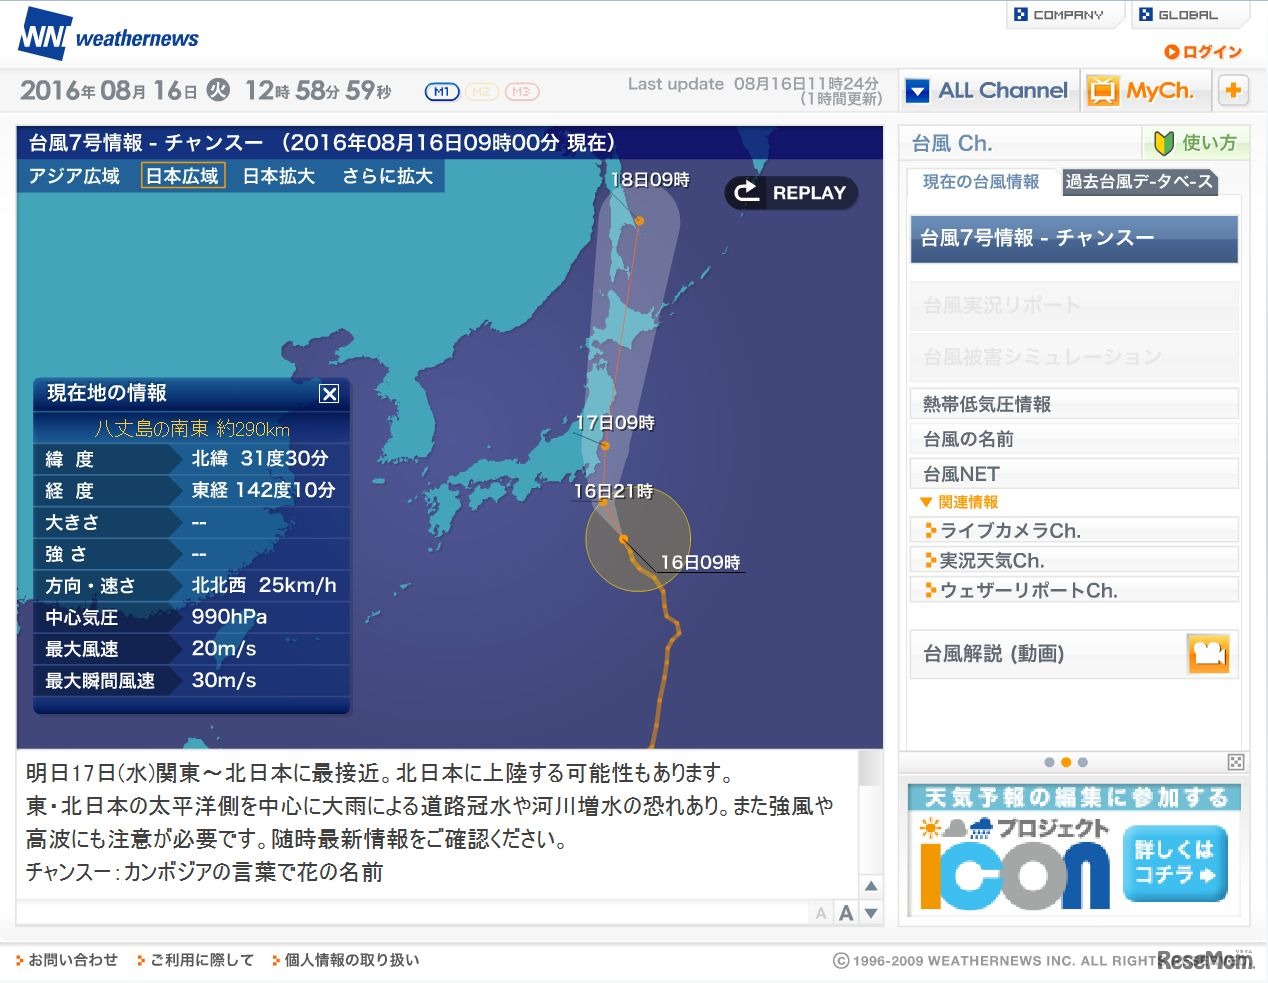Viewport: 1268px width, 983px height.
Task: Open the ALL Channel dropdown
Action: coord(917,90)
